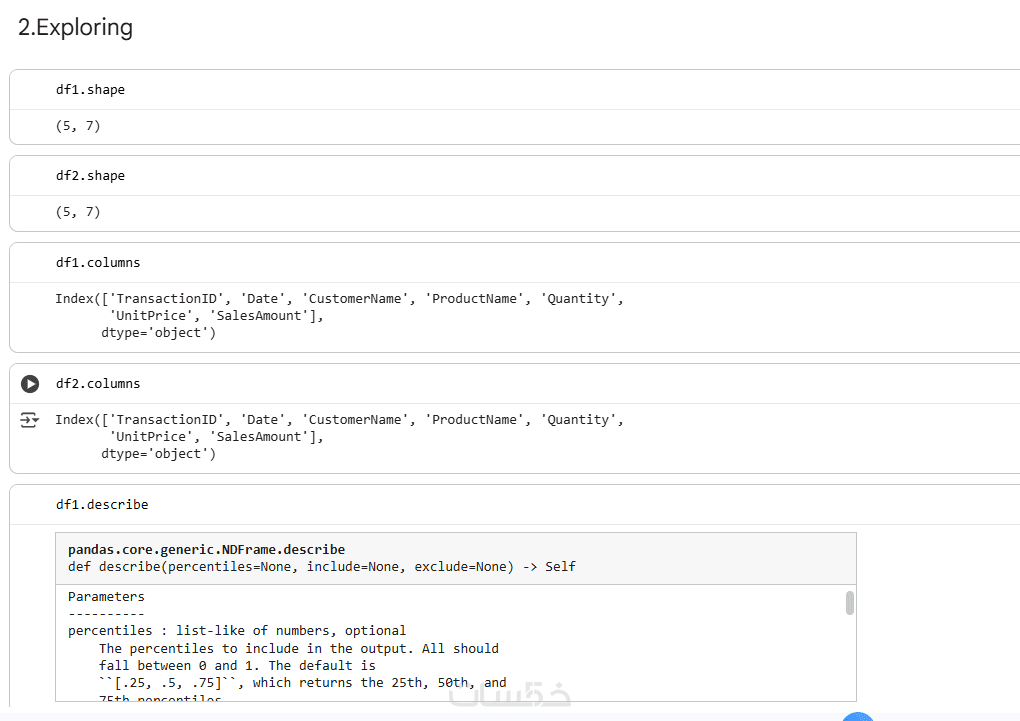Screen dimensions: 1020x721
Task: Click the line mentioning 25th, 50th percentiles
Action: point(302,683)
